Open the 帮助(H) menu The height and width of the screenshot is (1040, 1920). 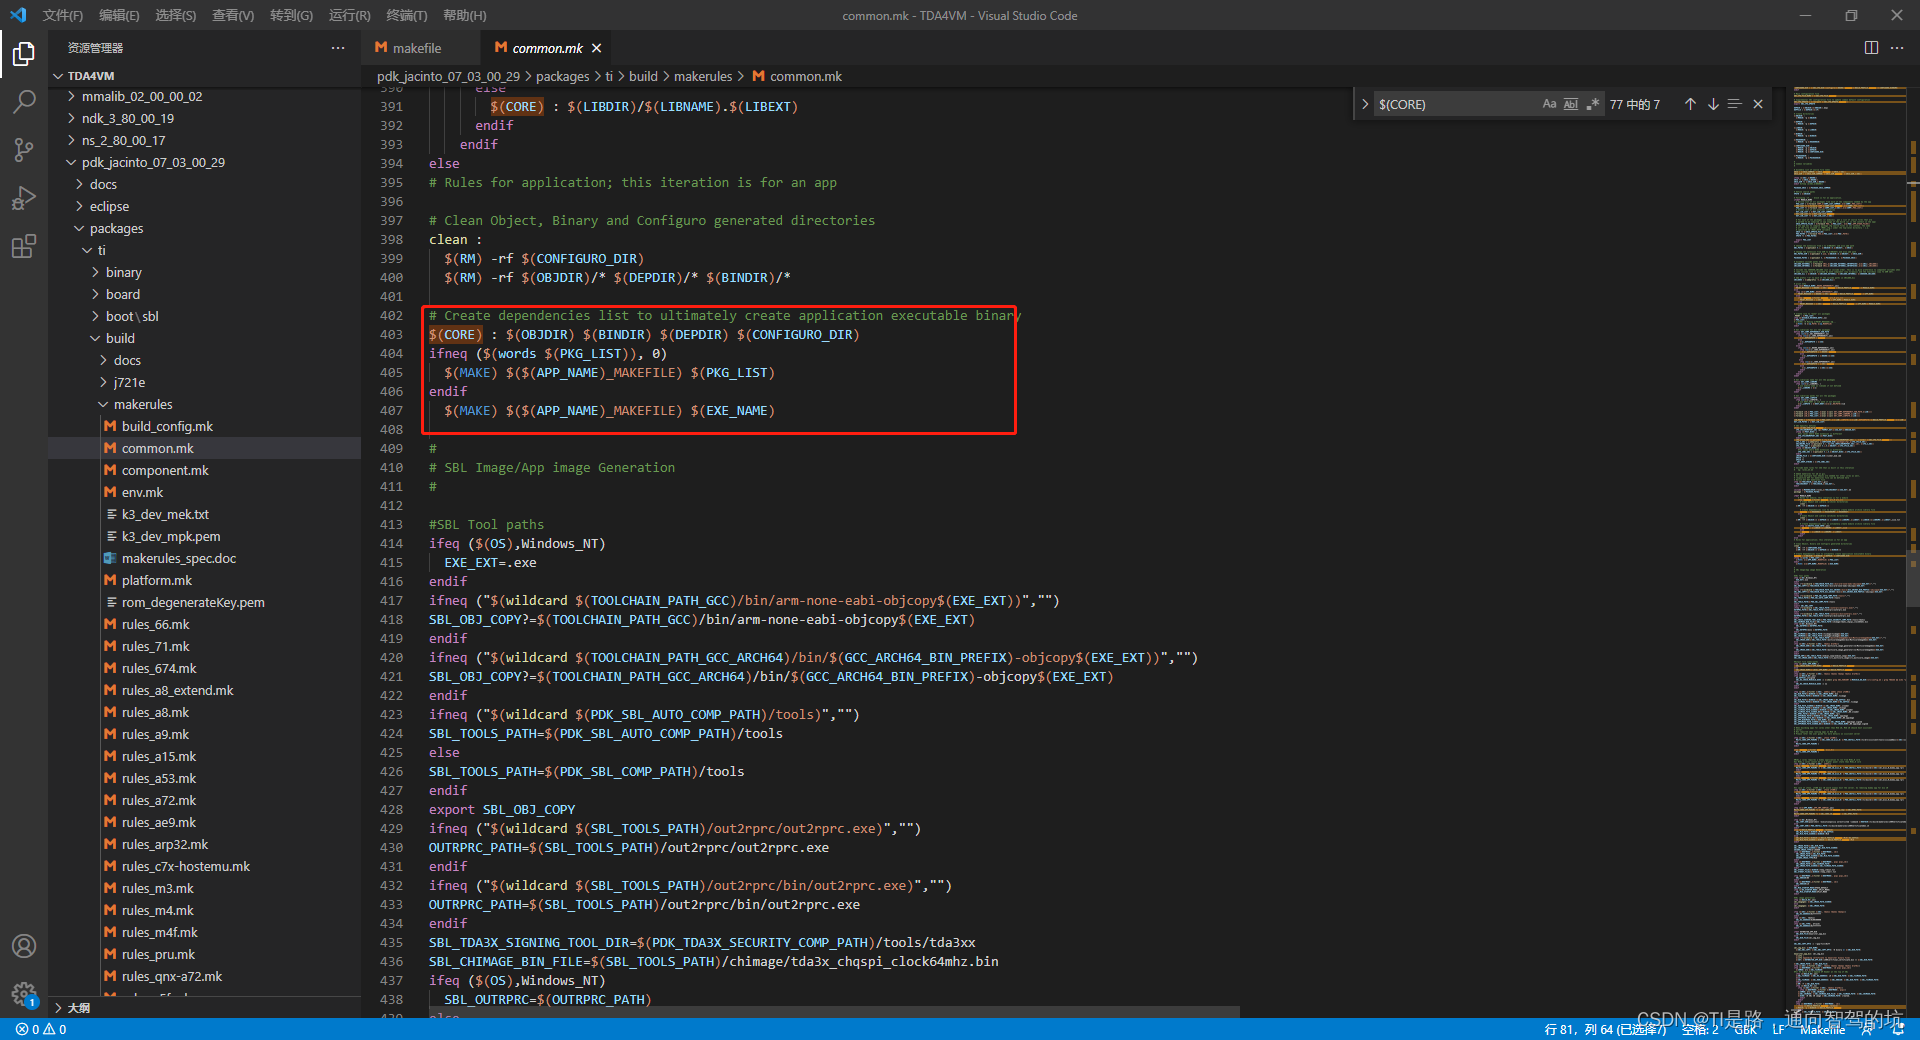click(465, 15)
